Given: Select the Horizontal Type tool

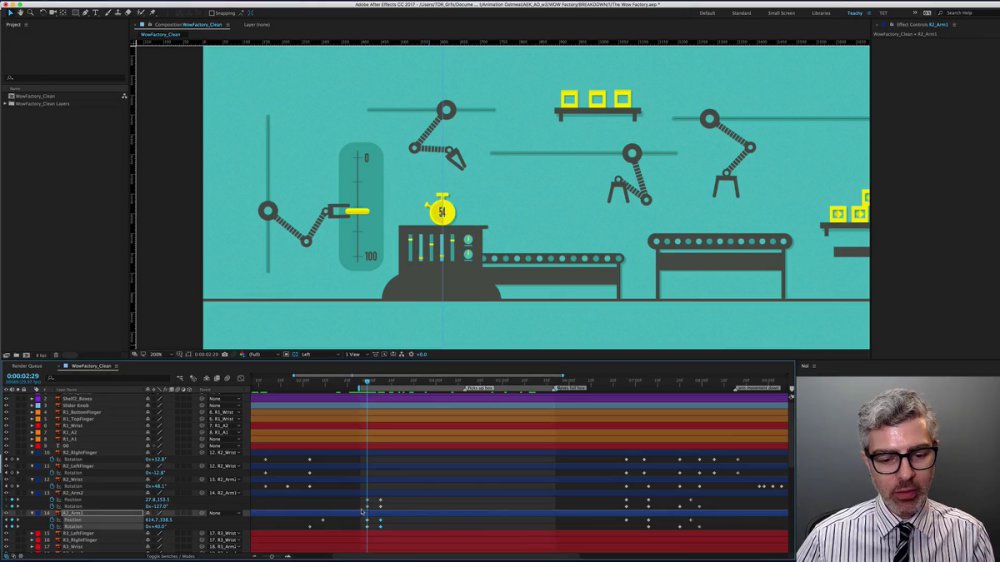Looking at the screenshot, I should pos(96,13).
